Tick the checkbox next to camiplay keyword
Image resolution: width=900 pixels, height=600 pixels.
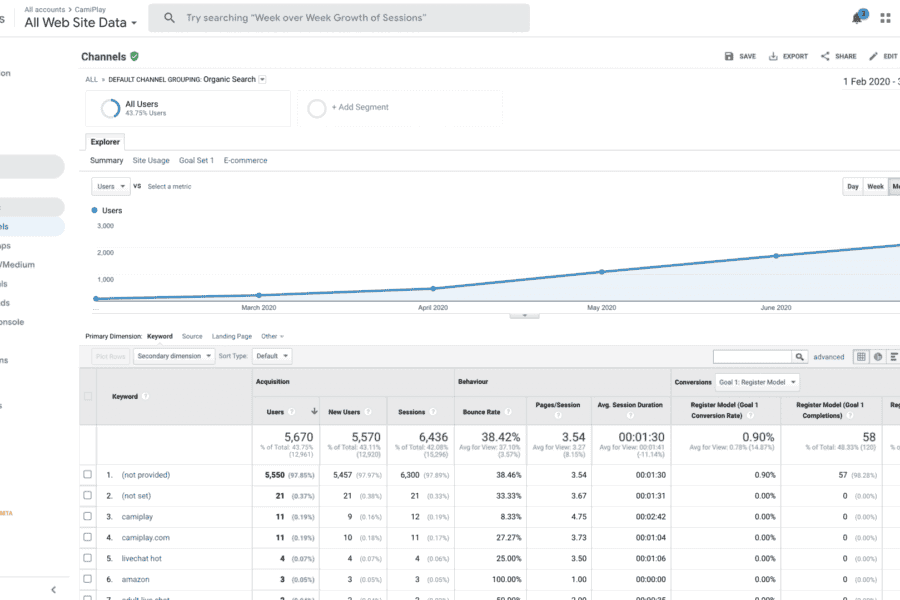[x=88, y=516]
